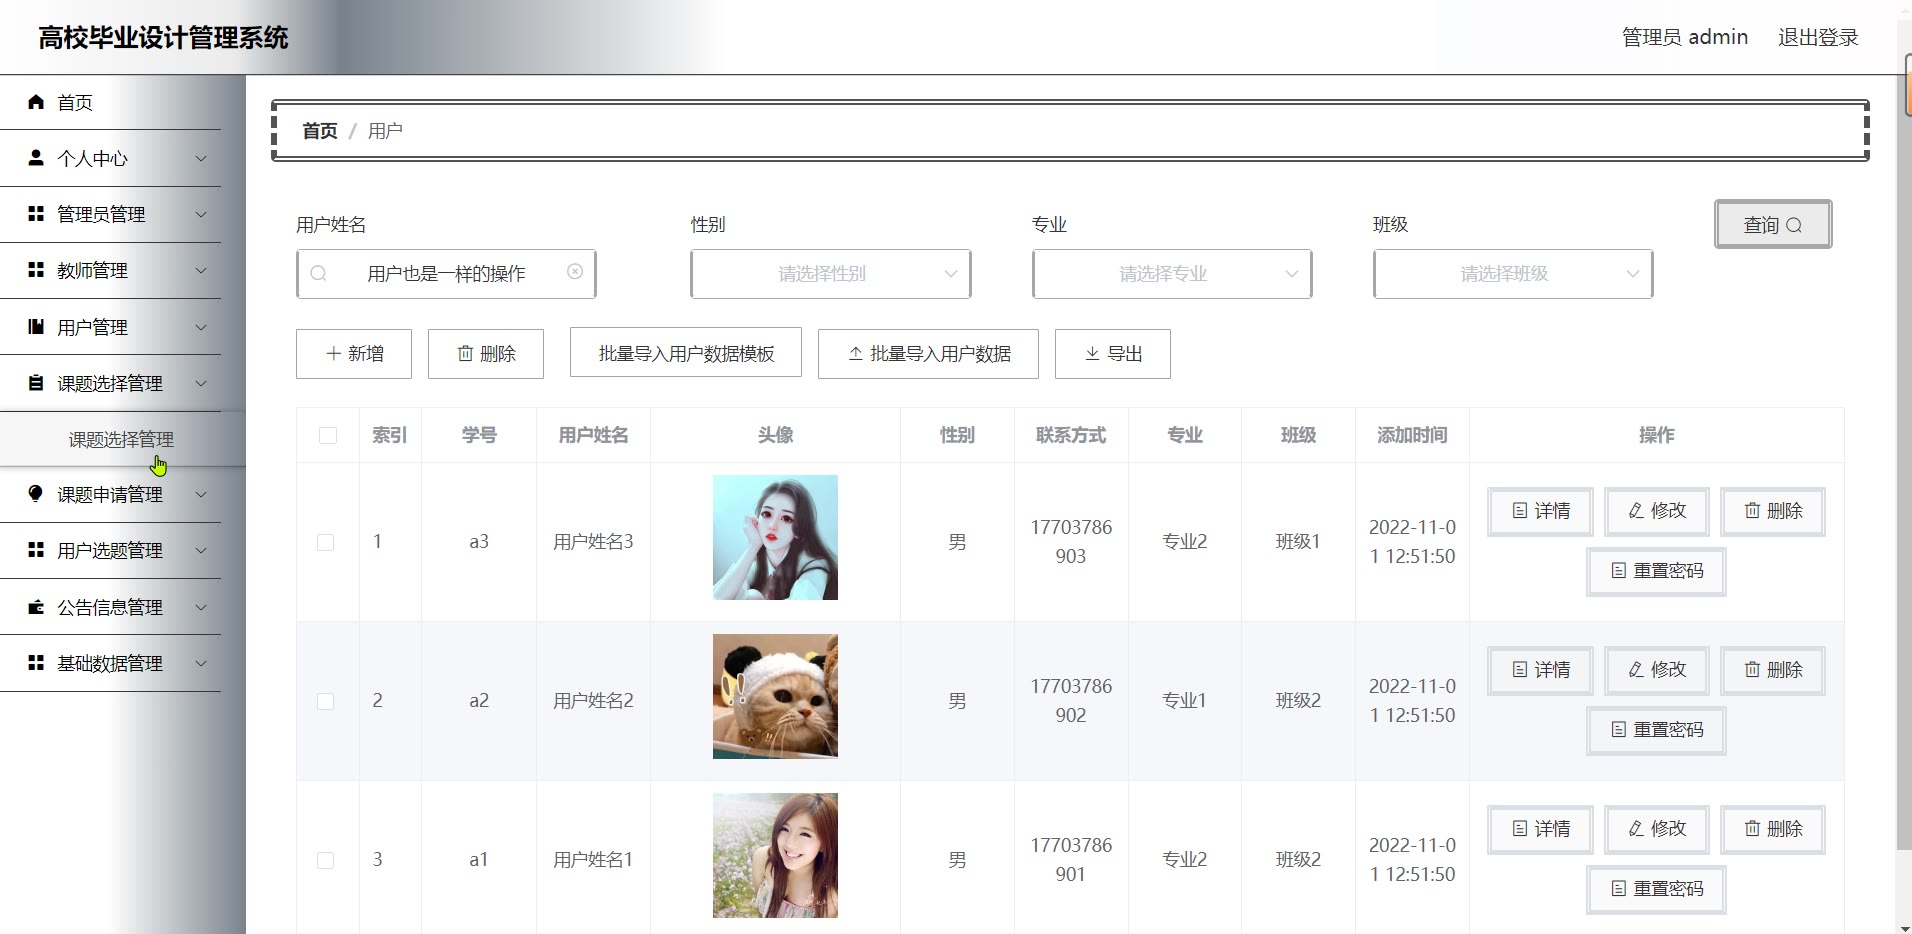Click the 详情 document icon for 用户姓名1
This screenshot has width=1912, height=934.
(1520, 829)
